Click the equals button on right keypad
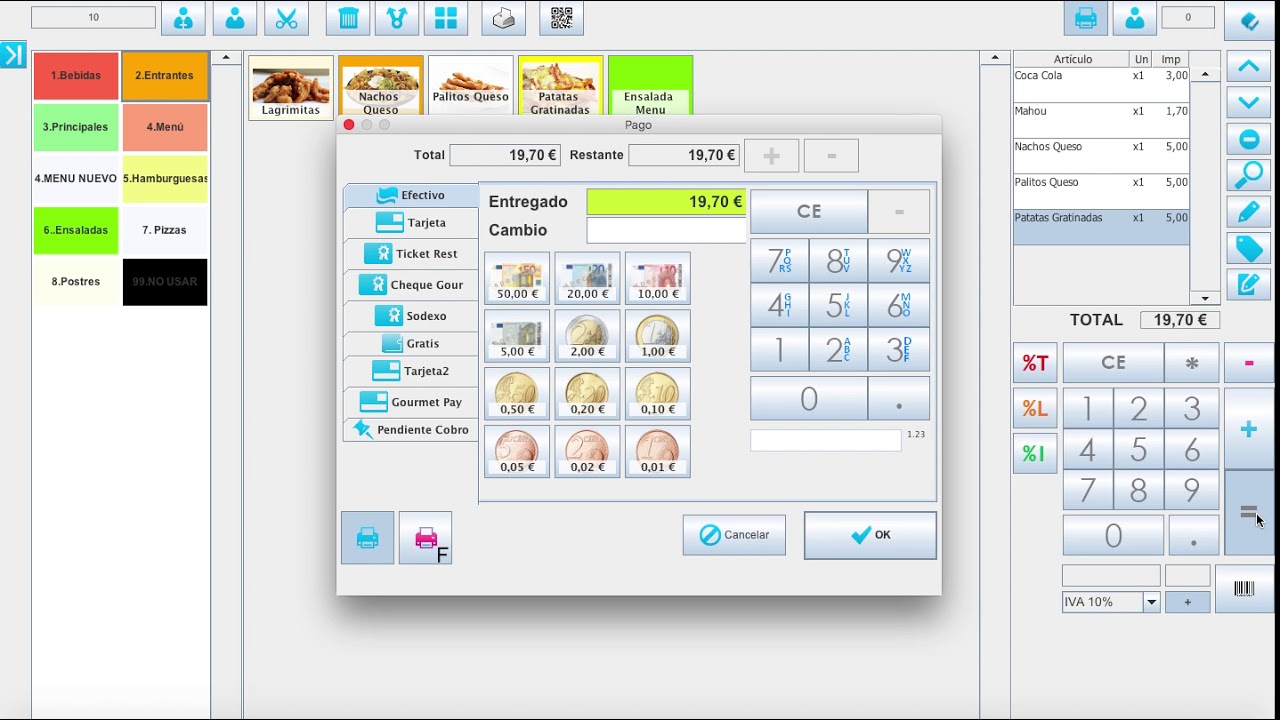The height and width of the screenshot is (720, 1280). [1249, 513]
